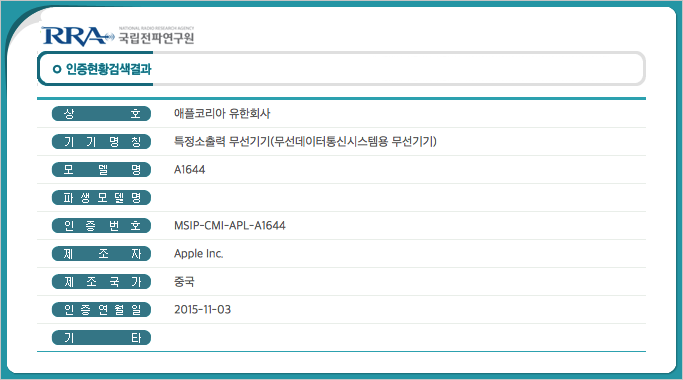Click the 기기명칭 label pill
Image resolution: width=683 pixels, height=380 pixels.
point(101,142)
